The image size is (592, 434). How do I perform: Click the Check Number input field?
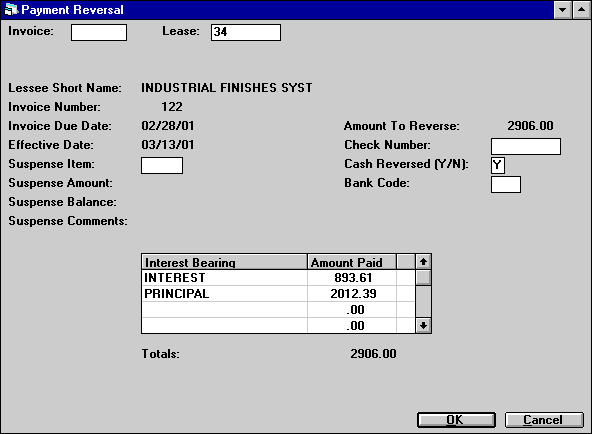click(x=526, y=146)
